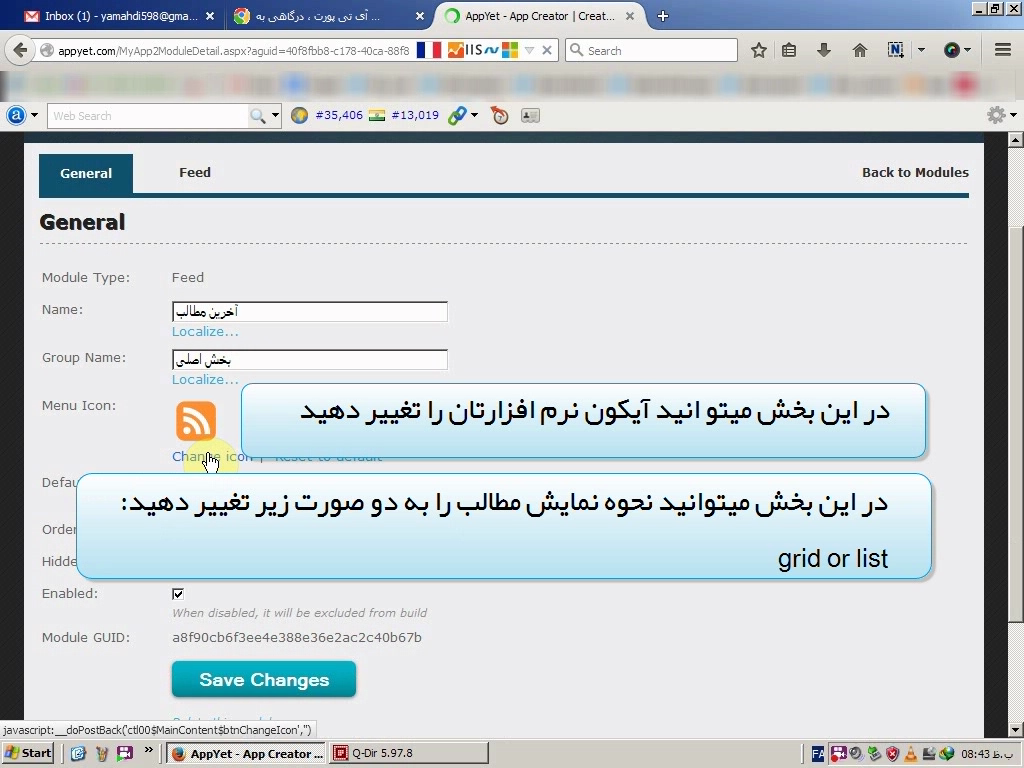
Task: Open the Firefox hamburger menu
Action: [1003, 50]
